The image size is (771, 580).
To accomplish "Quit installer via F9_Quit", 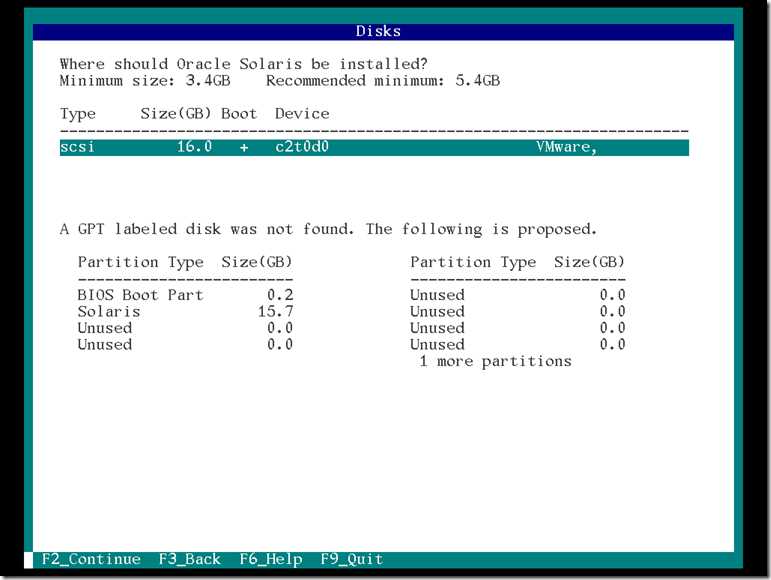I will tap(352, 559).
